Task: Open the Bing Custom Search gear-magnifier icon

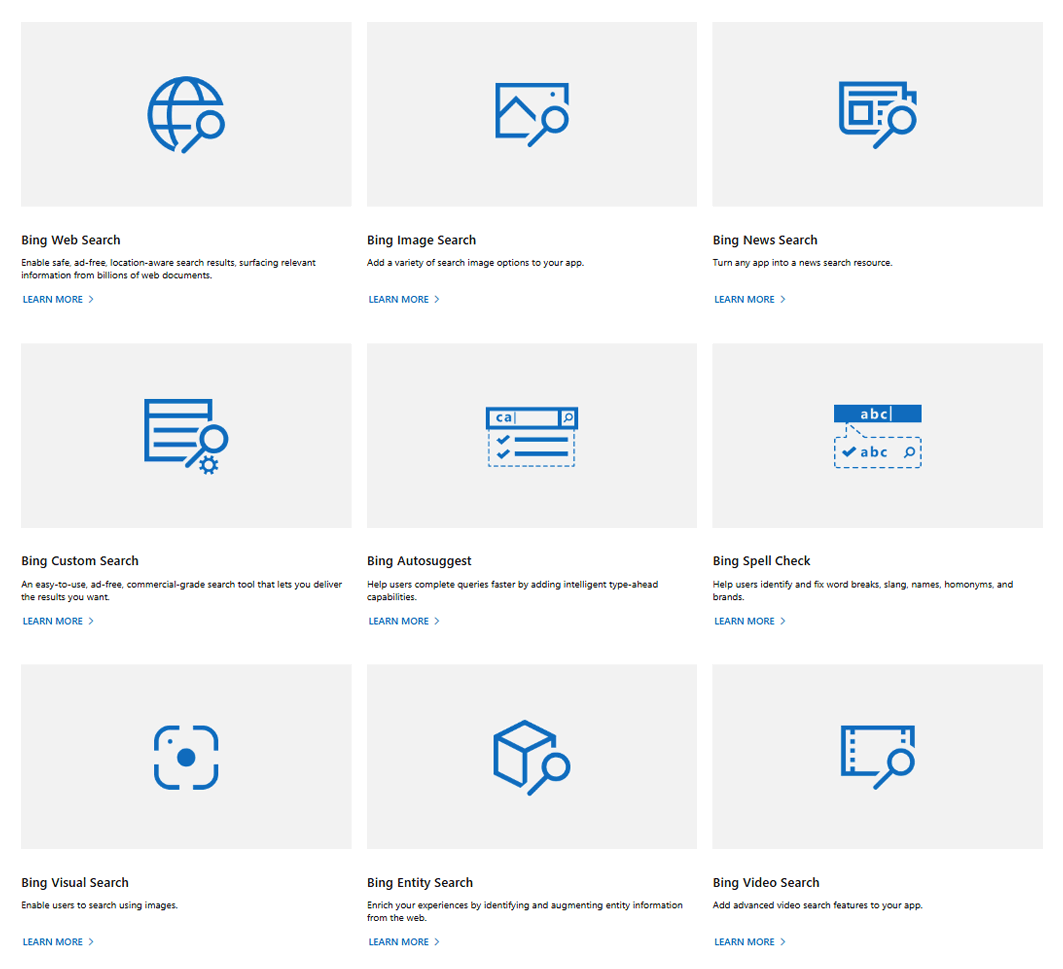Action: (186, 435)
